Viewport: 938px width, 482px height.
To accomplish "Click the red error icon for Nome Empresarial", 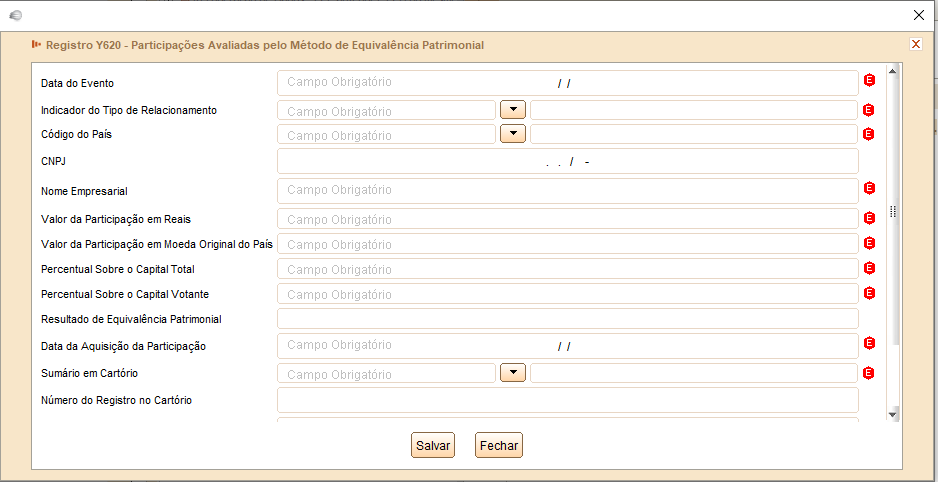I will pos(869,188).
